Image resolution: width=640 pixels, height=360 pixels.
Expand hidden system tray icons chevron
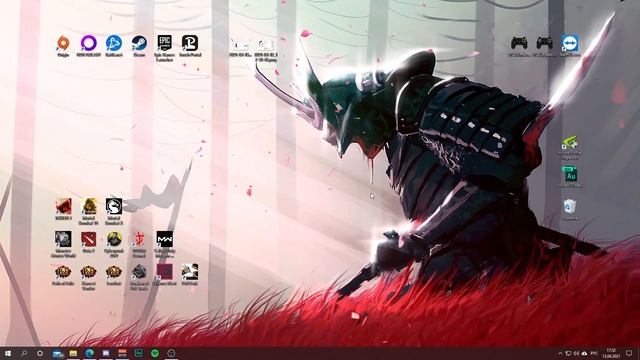pyautogui.click(x=560, y=353)
